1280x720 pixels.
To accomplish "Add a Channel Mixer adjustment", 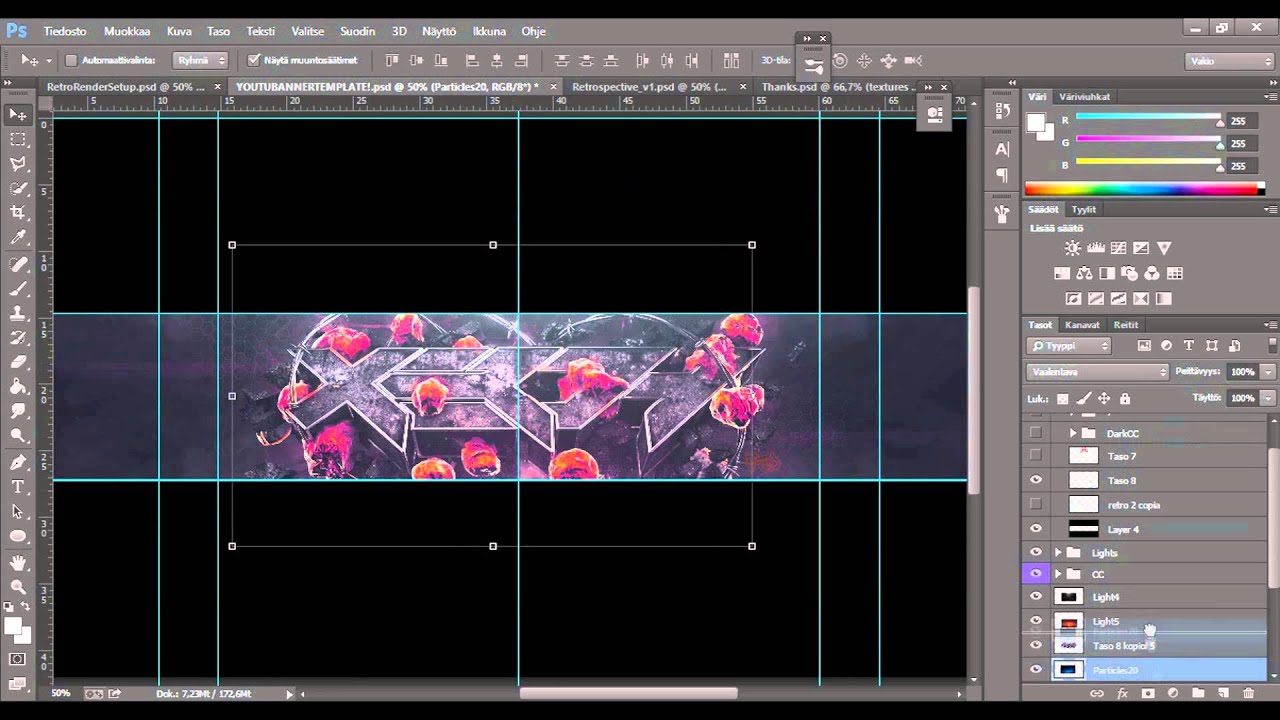I will [1152, 273].
